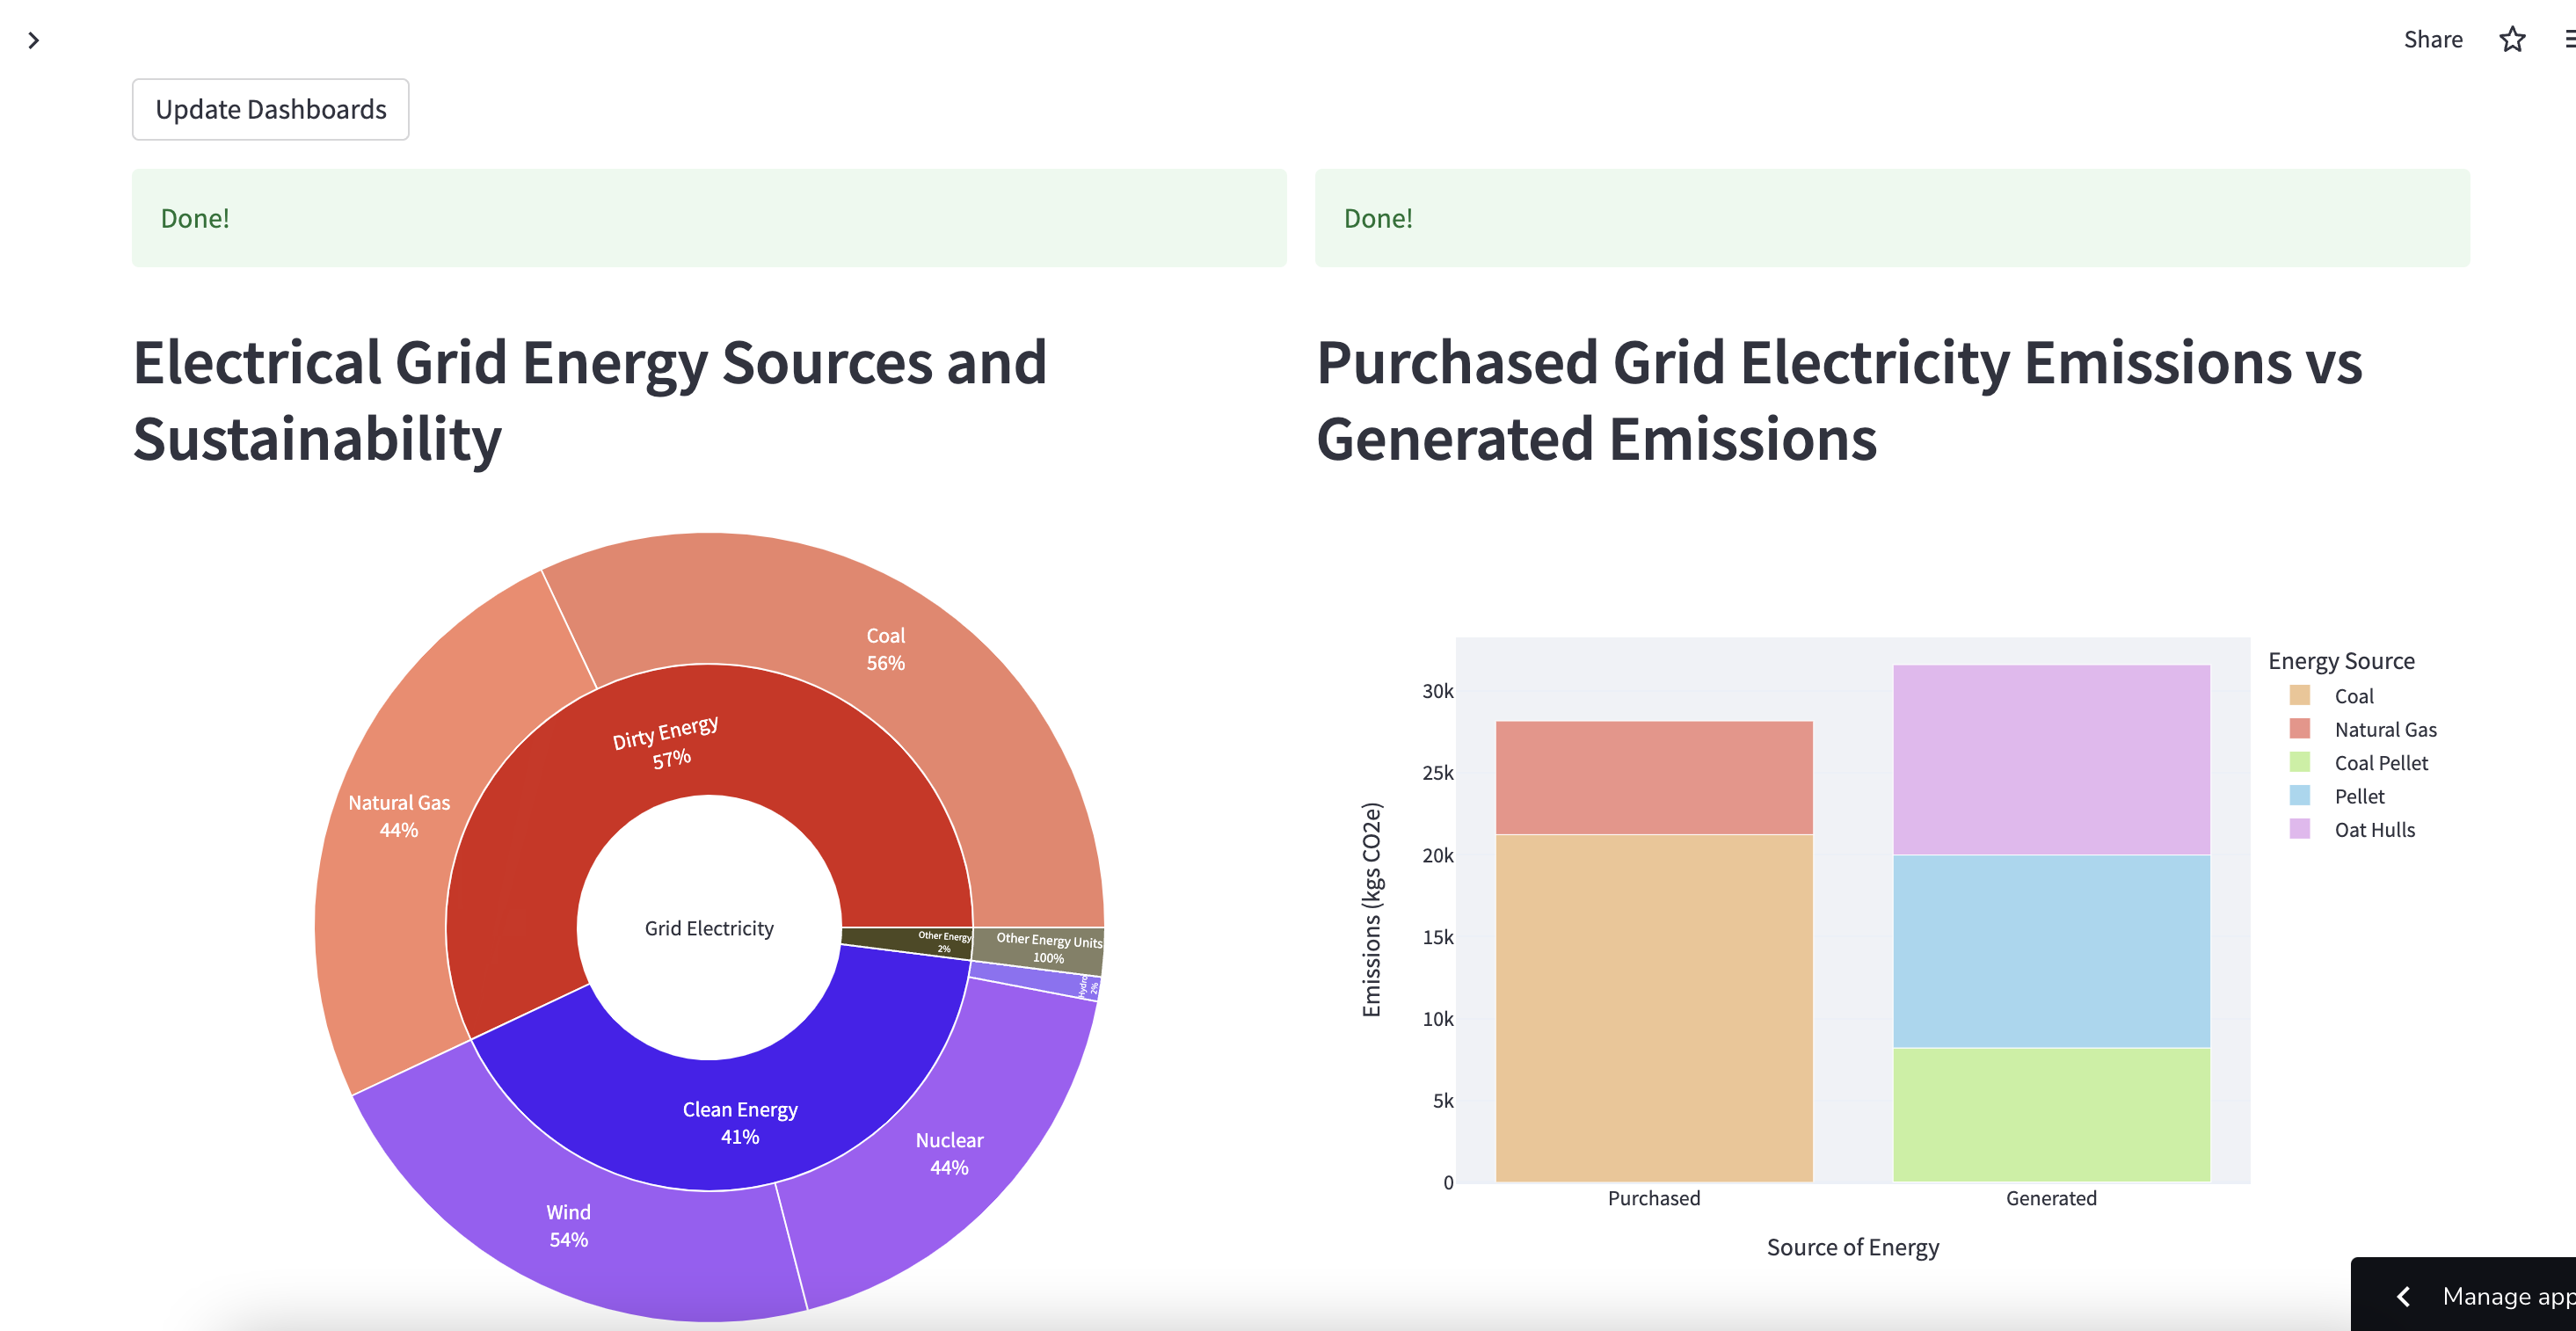Hide Coal Pellet series via legend

pyautogui.click(x=2380, y=763)
